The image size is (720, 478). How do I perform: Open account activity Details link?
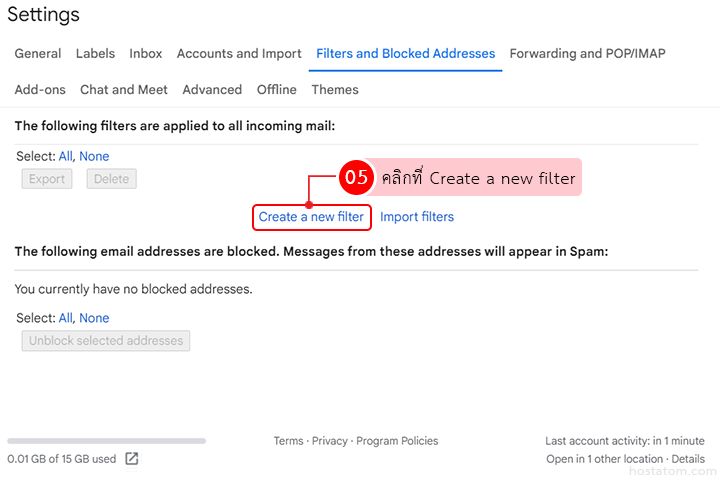click(x=688, y=460)
